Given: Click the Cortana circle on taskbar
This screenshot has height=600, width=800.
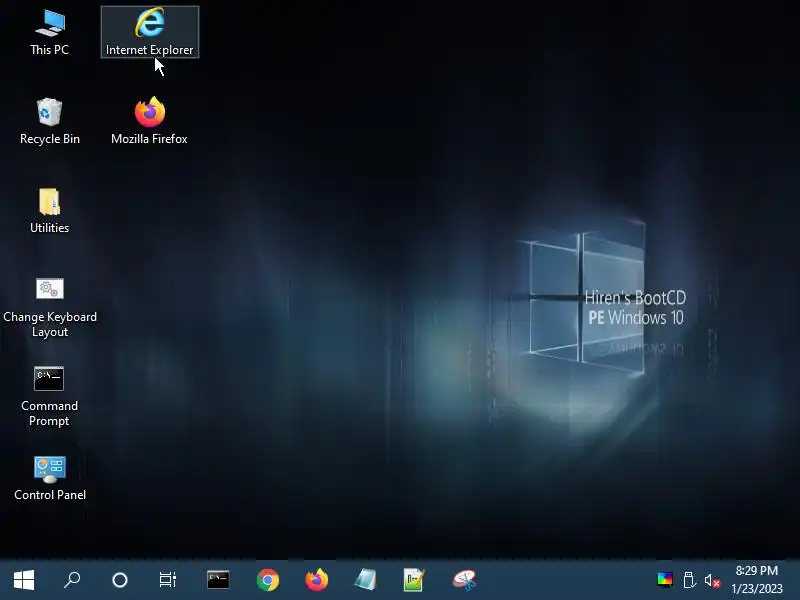Looking at the screenshot, I should (x=120, y=580).
